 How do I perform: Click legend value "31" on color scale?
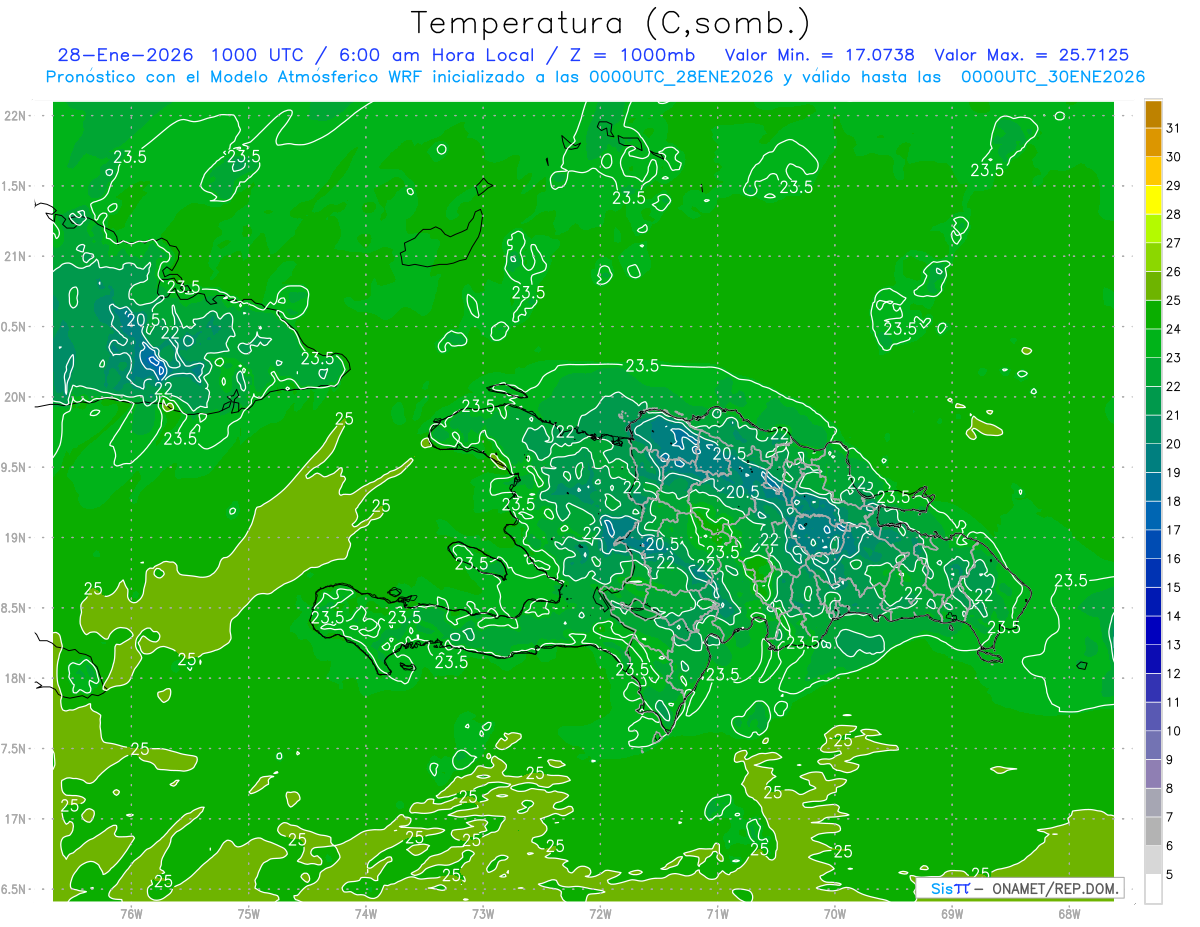click(x=1174, y=128)
